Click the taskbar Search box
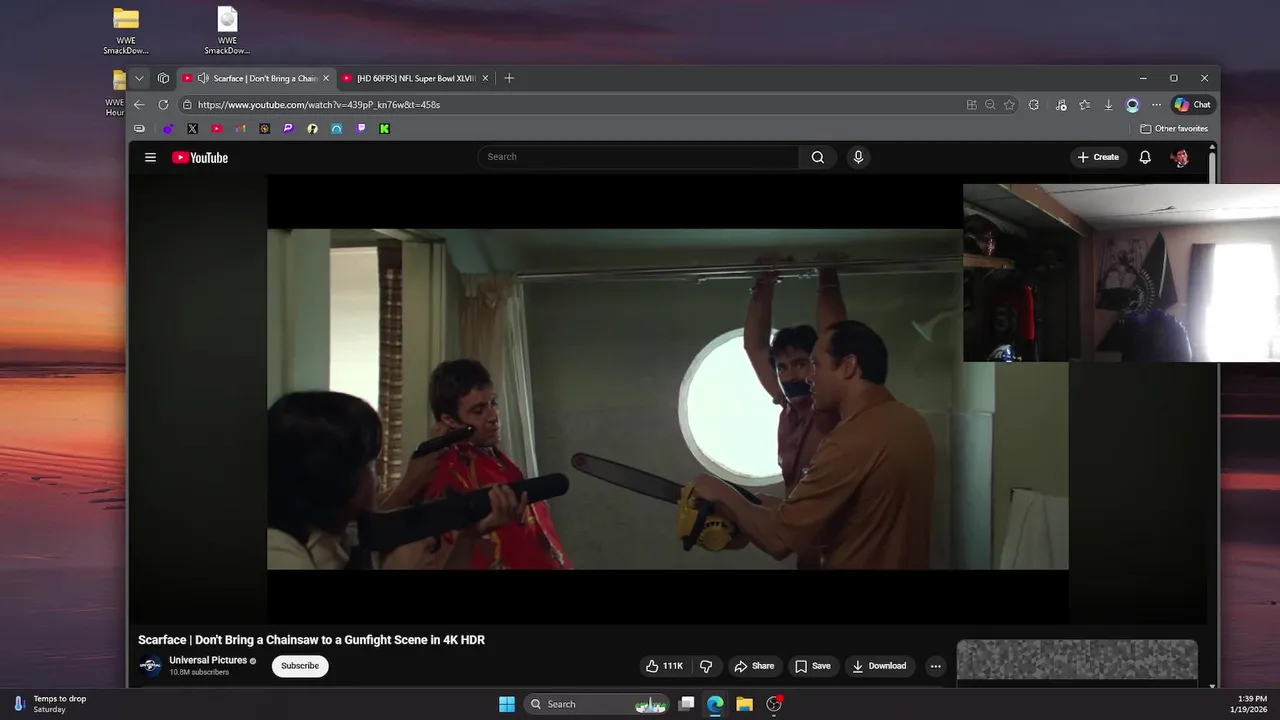Image resolution: width=1280 pixels, height=720 pixels. coord(597,704)
